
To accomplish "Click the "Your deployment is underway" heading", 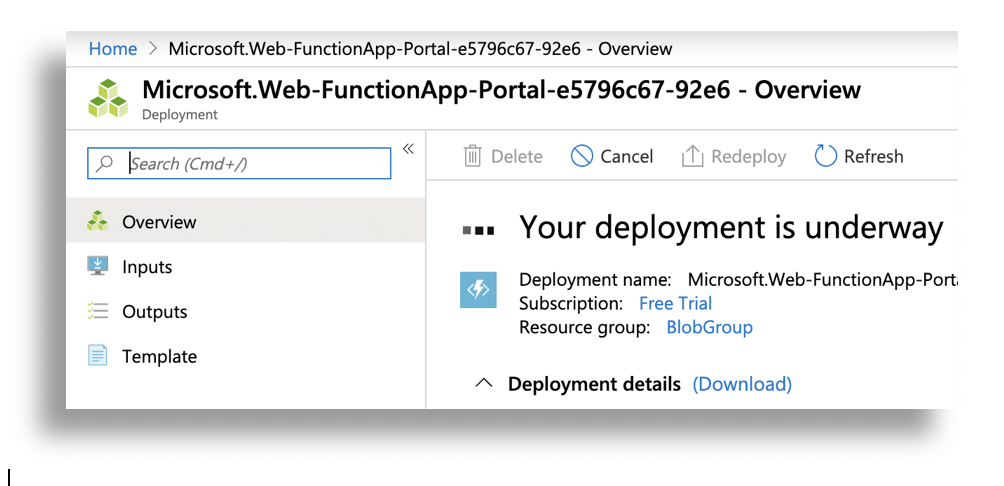I will tap(731, 227).
